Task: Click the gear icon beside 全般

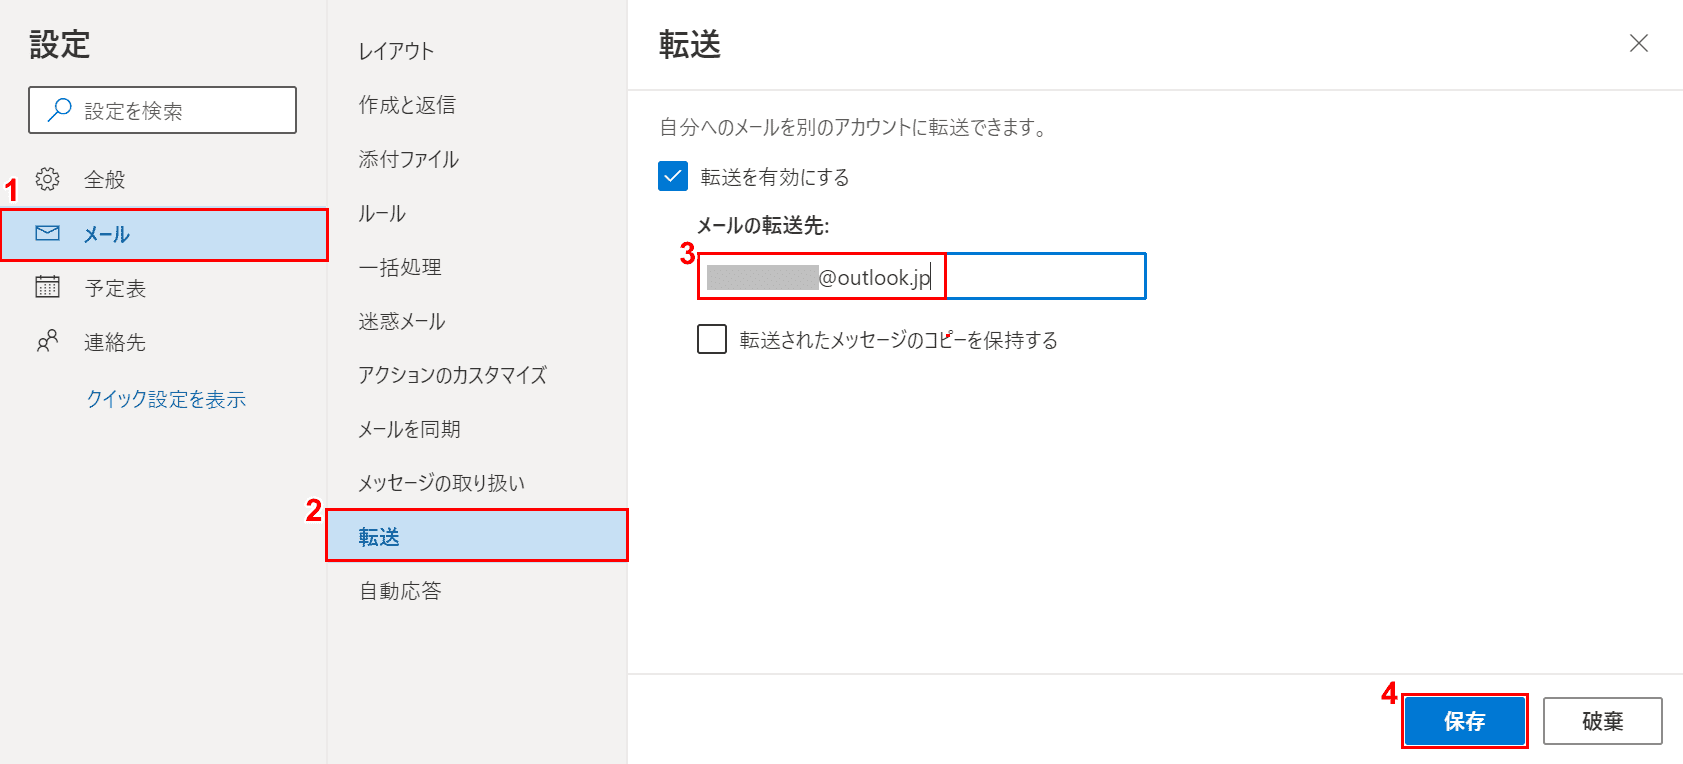Action: pyautogui.click(x=47, y=179)
